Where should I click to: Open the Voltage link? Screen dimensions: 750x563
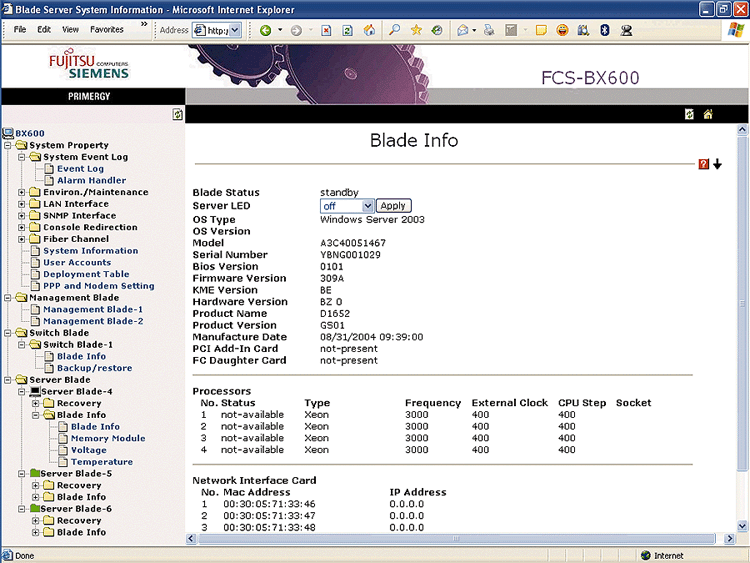tap(88, 450)
